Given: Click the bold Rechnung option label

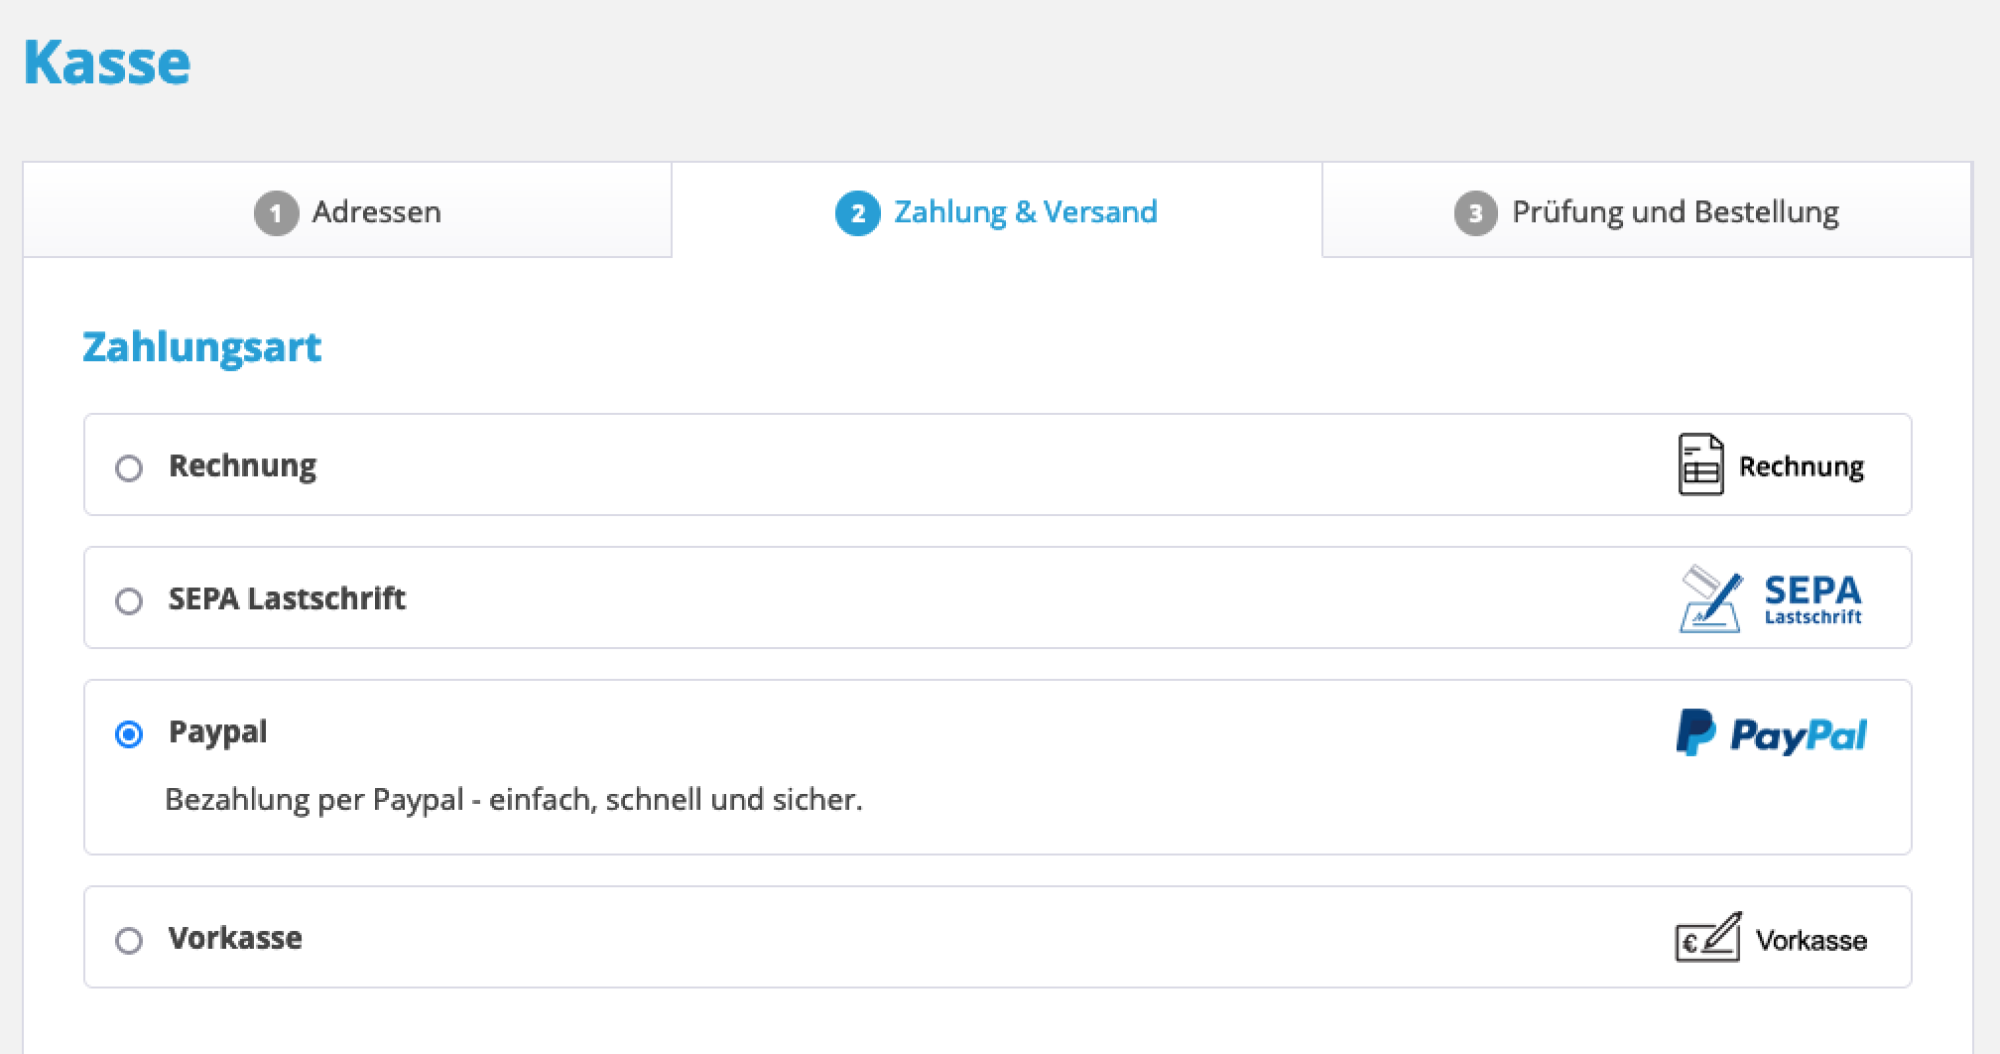Looking at the screenshot, I should [242, 466].
